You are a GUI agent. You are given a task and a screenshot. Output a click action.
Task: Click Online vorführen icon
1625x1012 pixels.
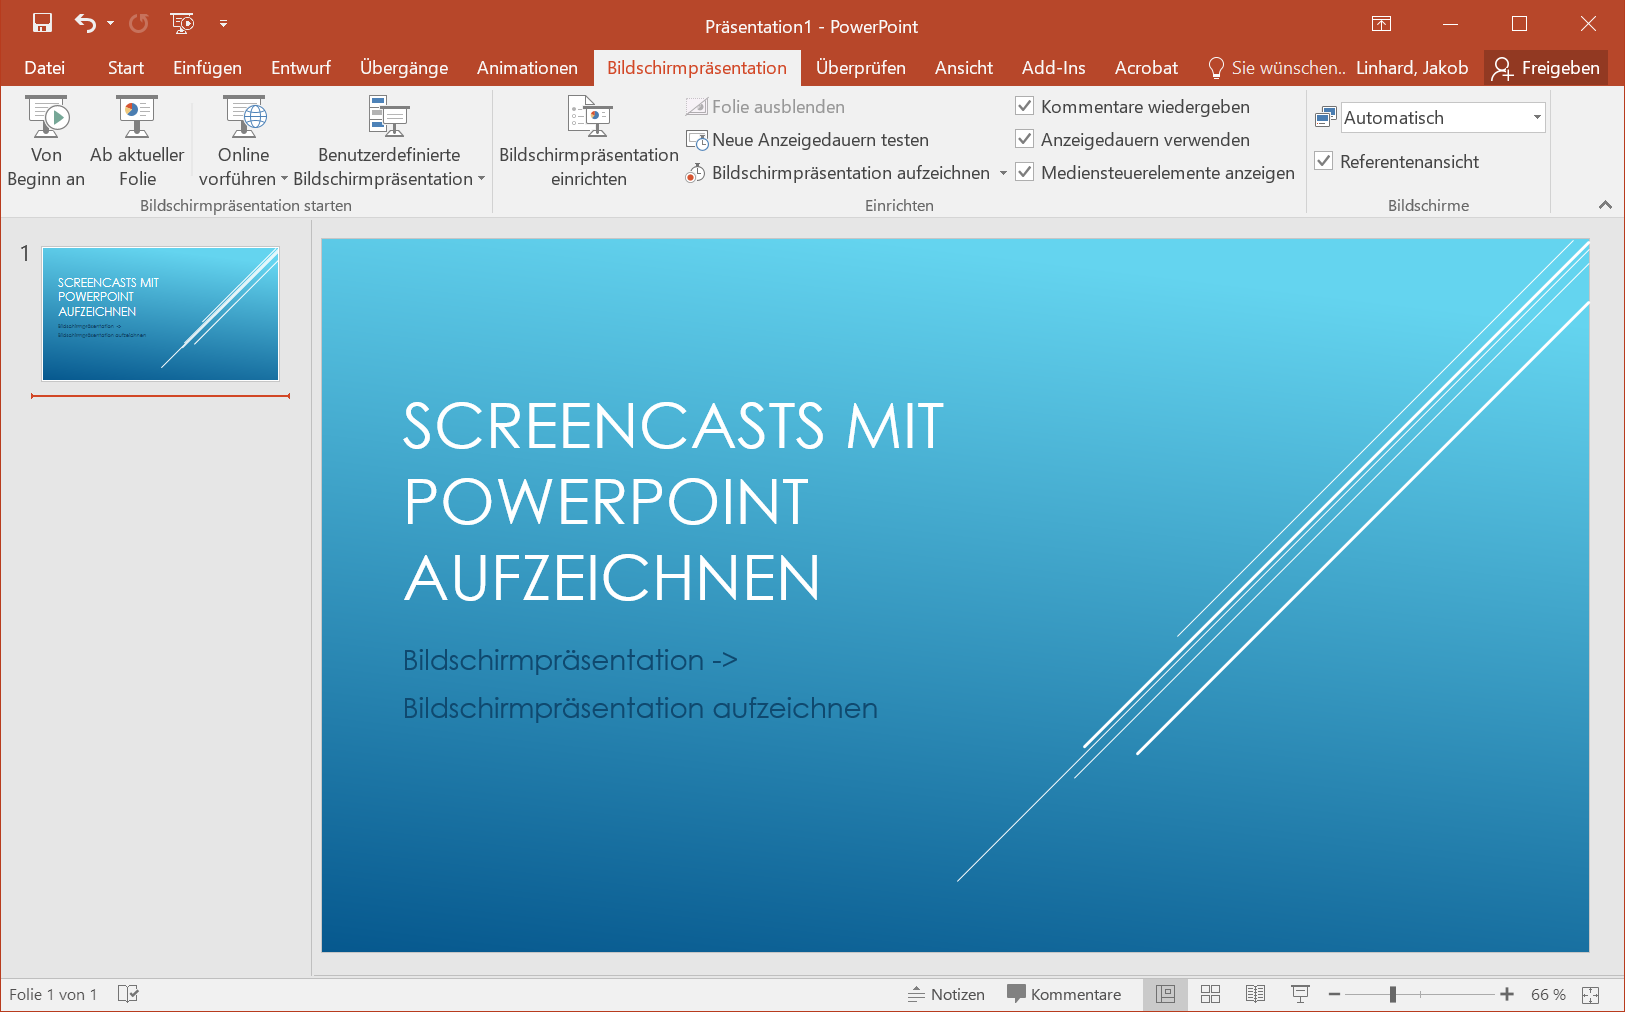click(x=244, y=118)
